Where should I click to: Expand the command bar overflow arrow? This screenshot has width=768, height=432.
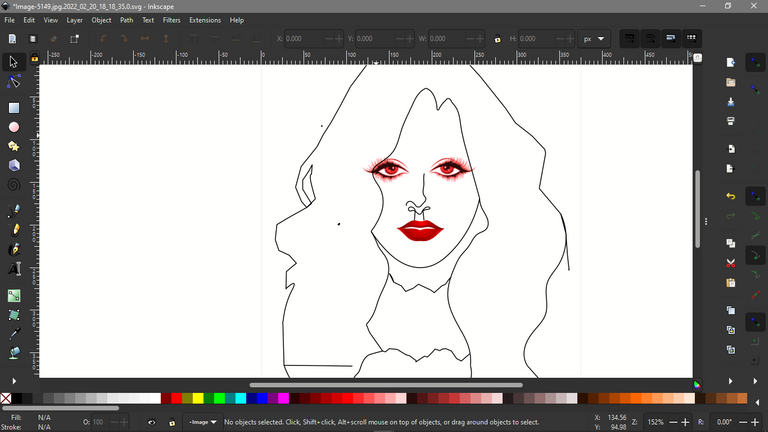click(730, 381)
